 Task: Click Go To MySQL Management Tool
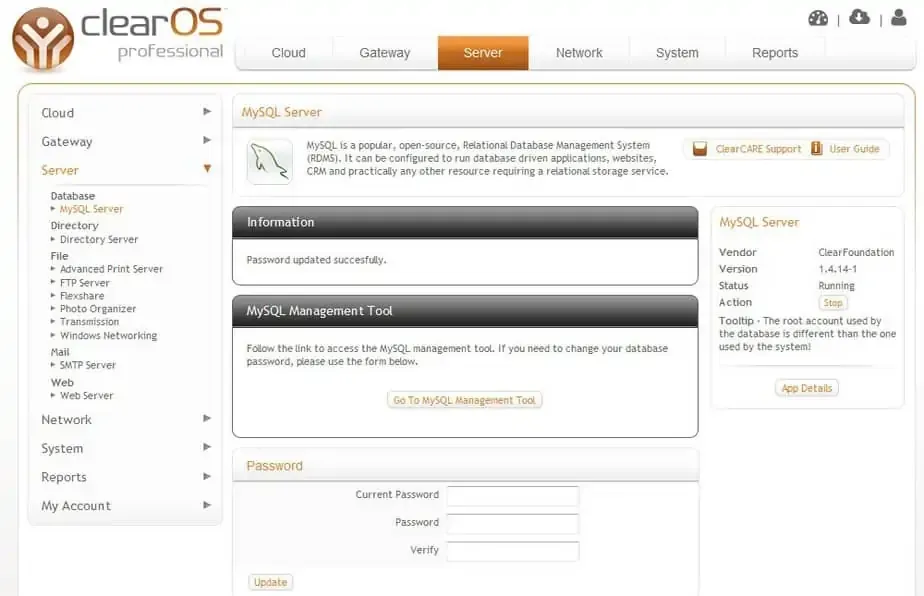click(465, 400)
